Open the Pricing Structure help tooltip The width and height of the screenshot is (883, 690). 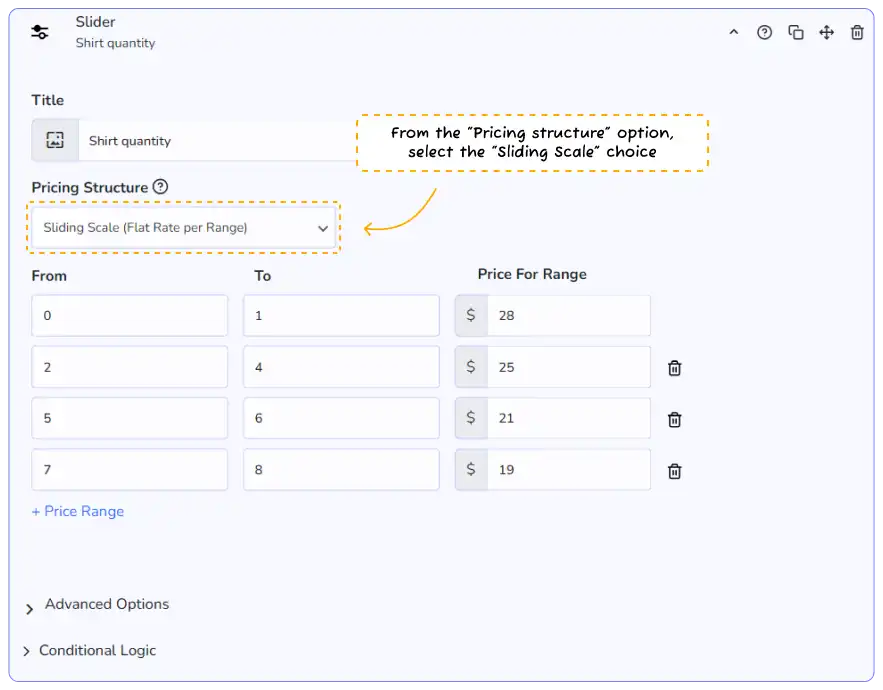[x=161, y=187]
